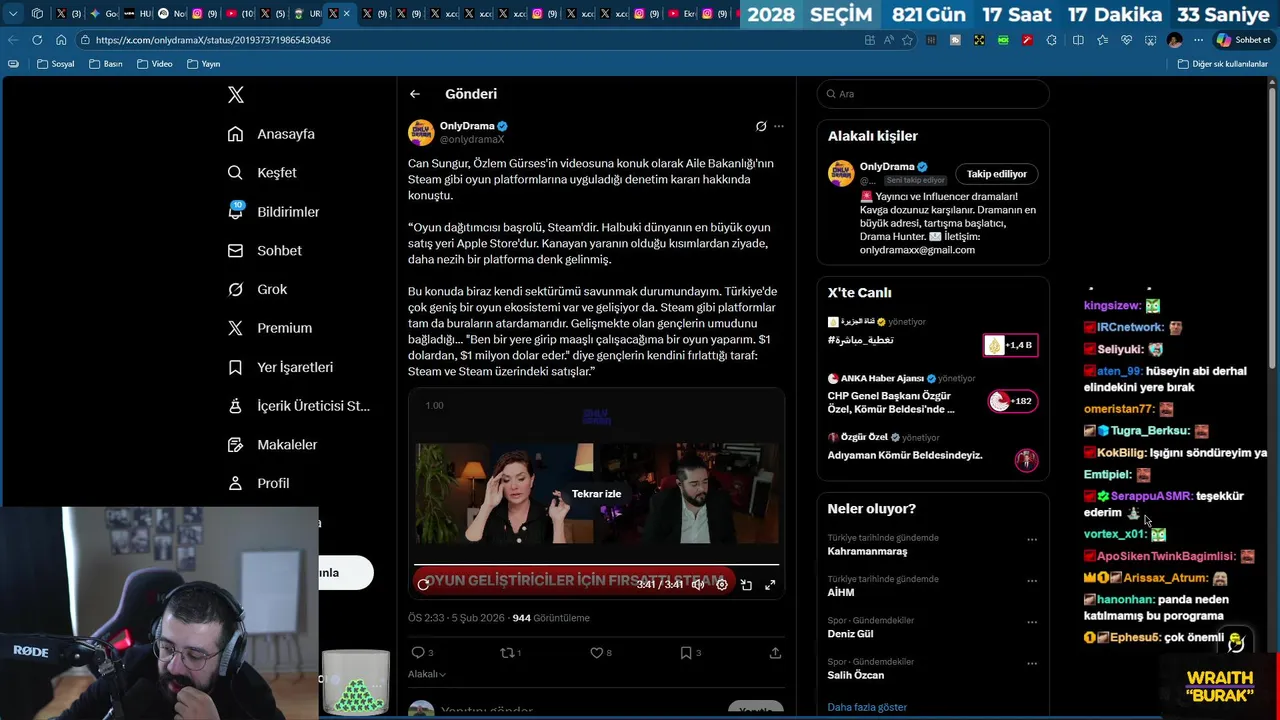The width and height of the screenshot is (1280, 720).
Task: Open OnlyDrama author avatar on post
Action: click(x=421, y=132)
